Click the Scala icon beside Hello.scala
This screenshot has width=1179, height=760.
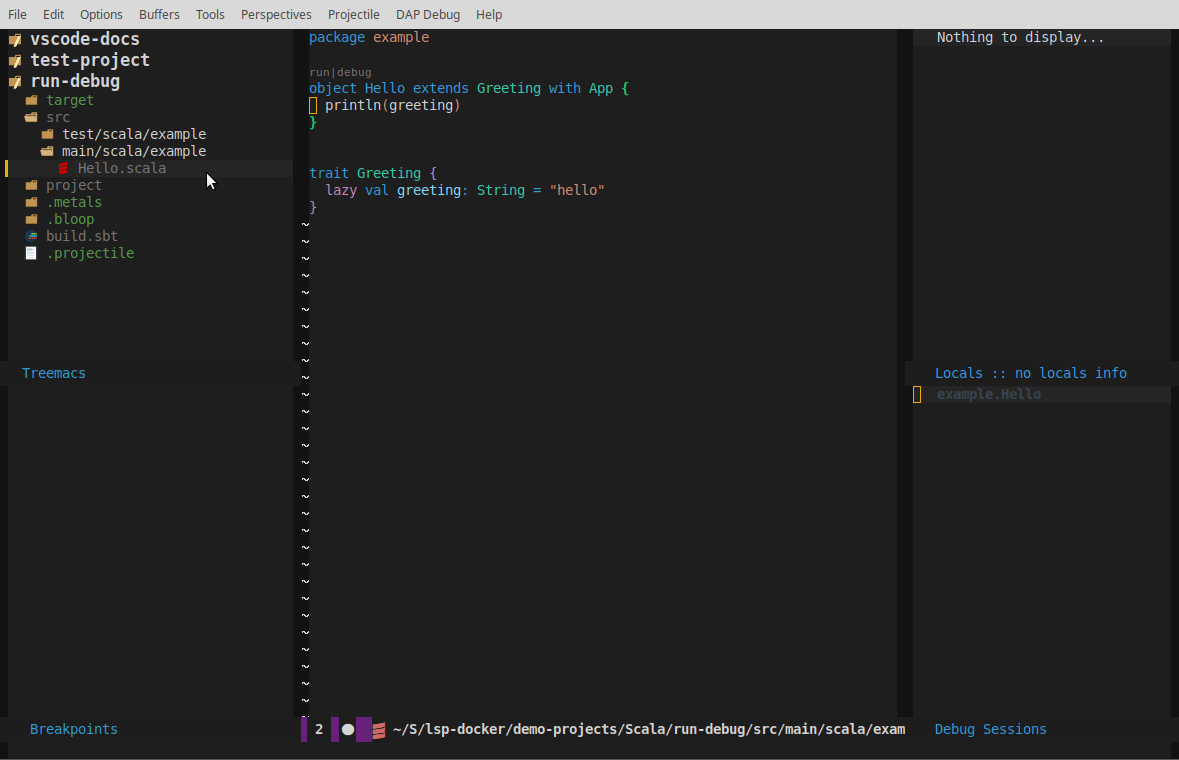point(64,168)
